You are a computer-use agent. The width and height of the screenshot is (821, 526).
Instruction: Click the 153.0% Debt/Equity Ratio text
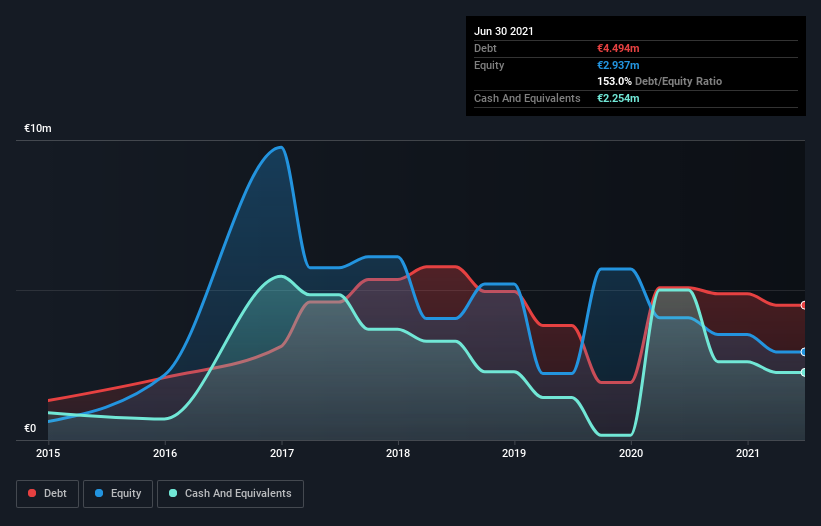click(660, 81)
